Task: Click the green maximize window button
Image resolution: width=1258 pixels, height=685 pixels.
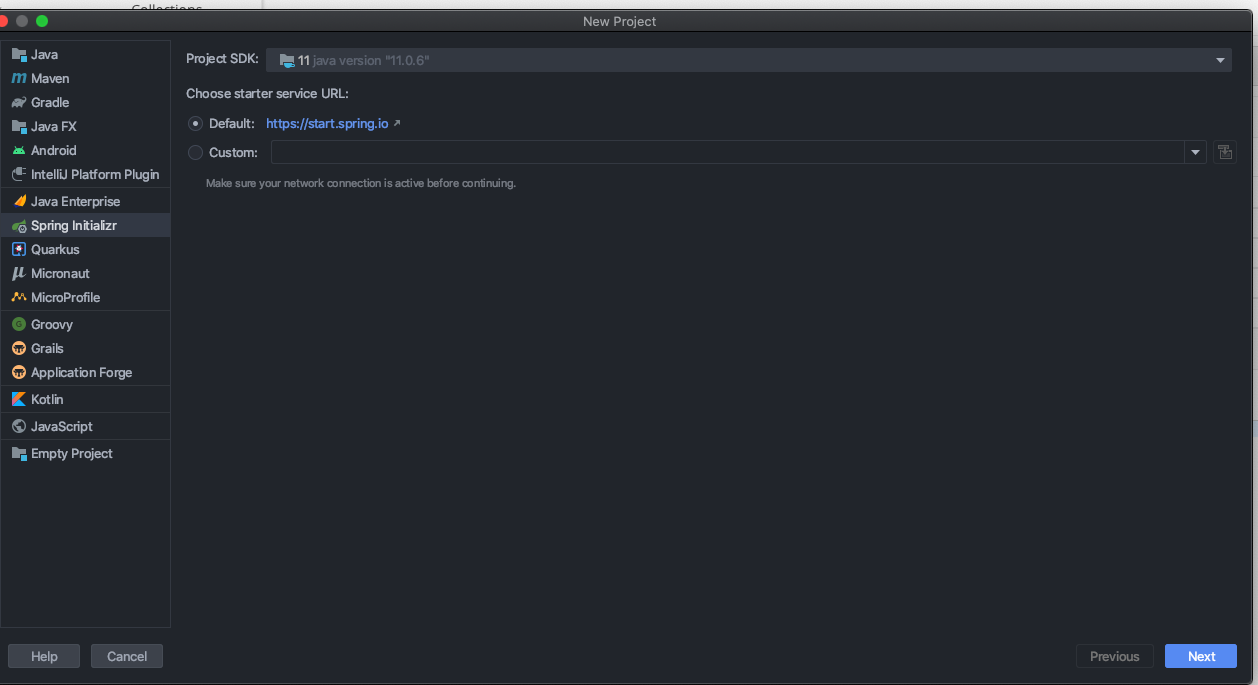Action: click(x=42, y=21)
